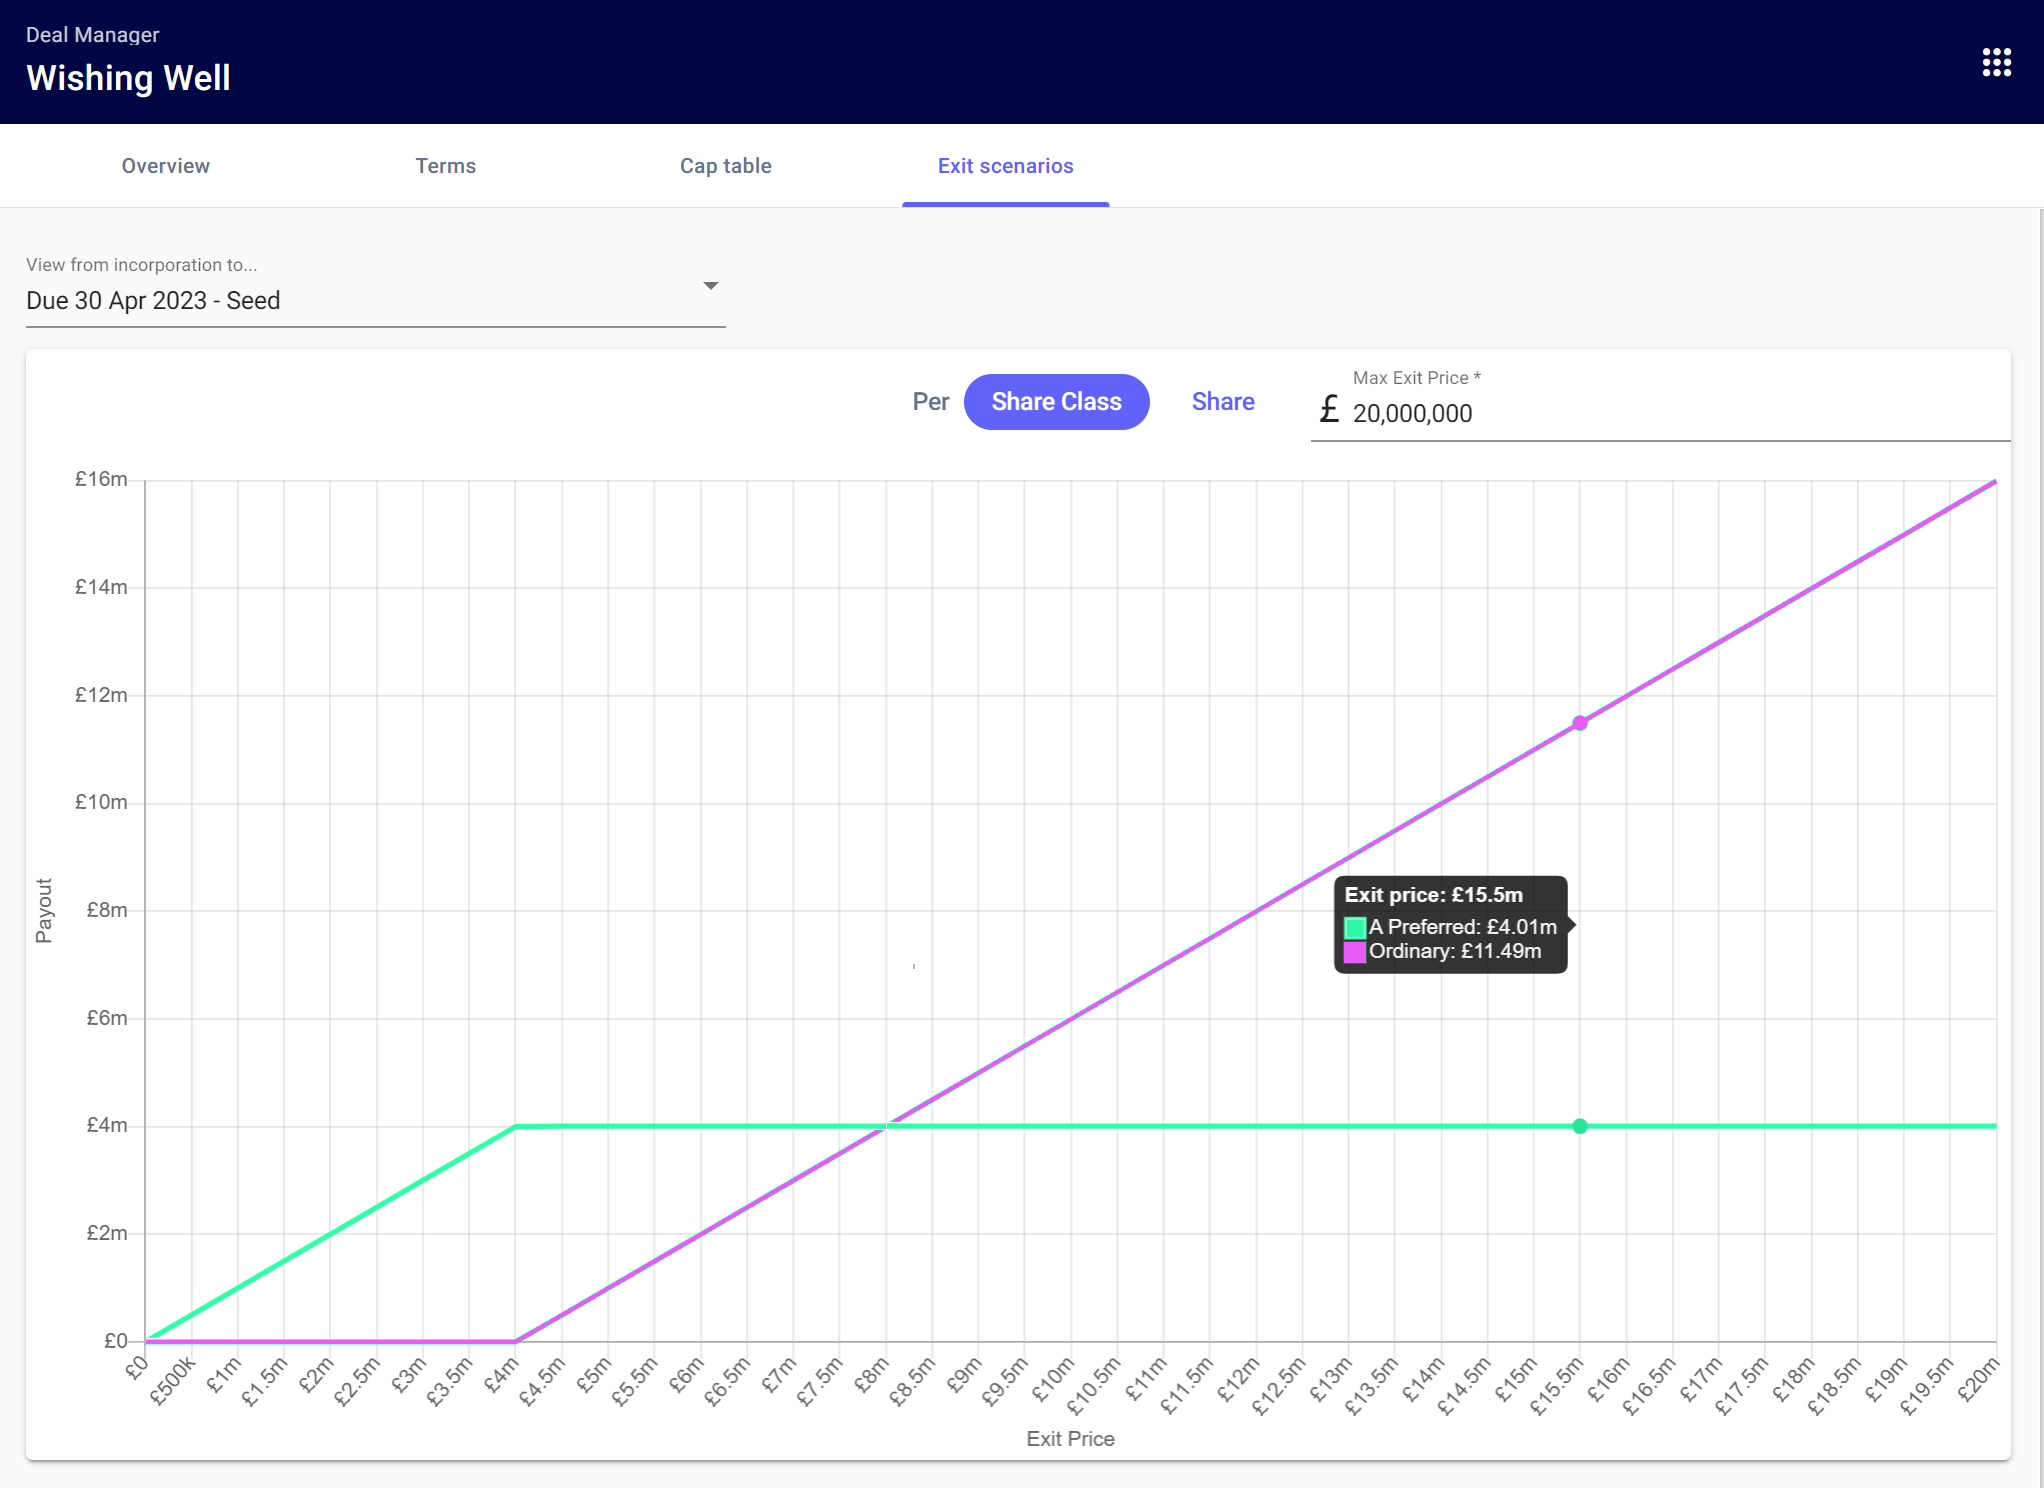Viewport: 2044px width, 1488px height.
Task: Click the Deal Manager header link
Action: (x=92, y=35)
